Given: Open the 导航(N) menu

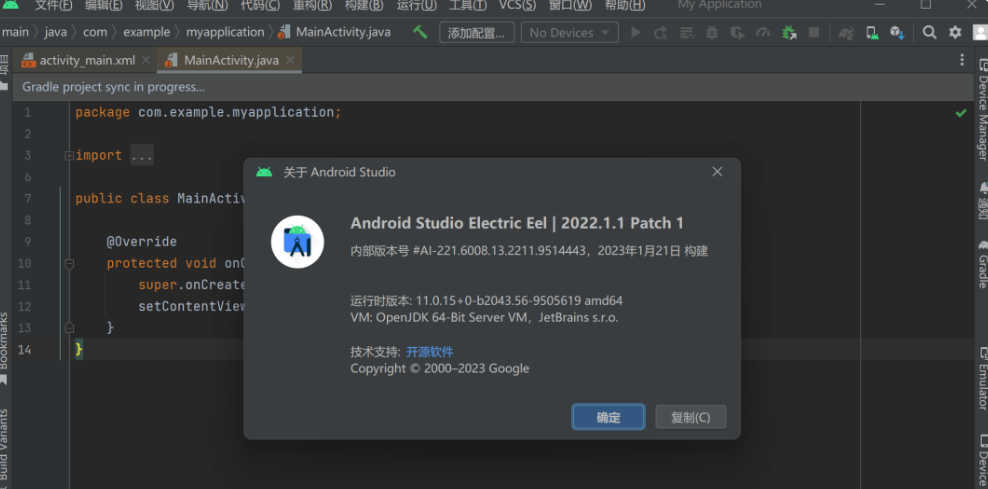Looking at the screenshot, I should coord(207,5).
